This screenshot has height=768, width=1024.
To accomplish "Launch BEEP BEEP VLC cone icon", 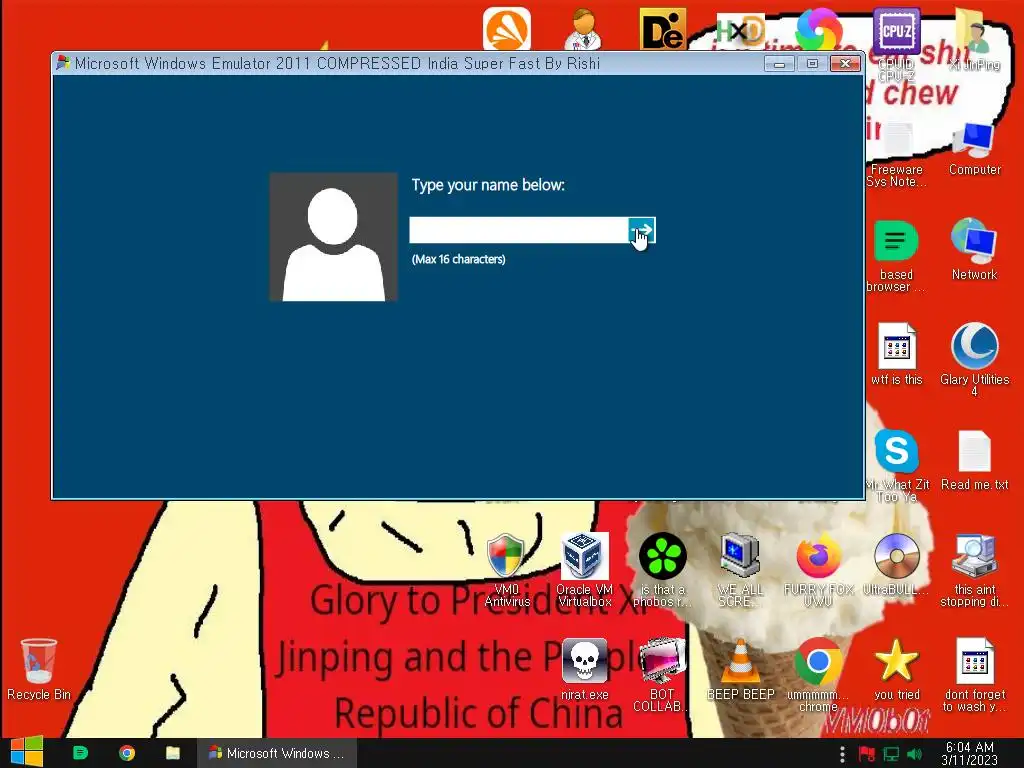I will tap(740, 669).
